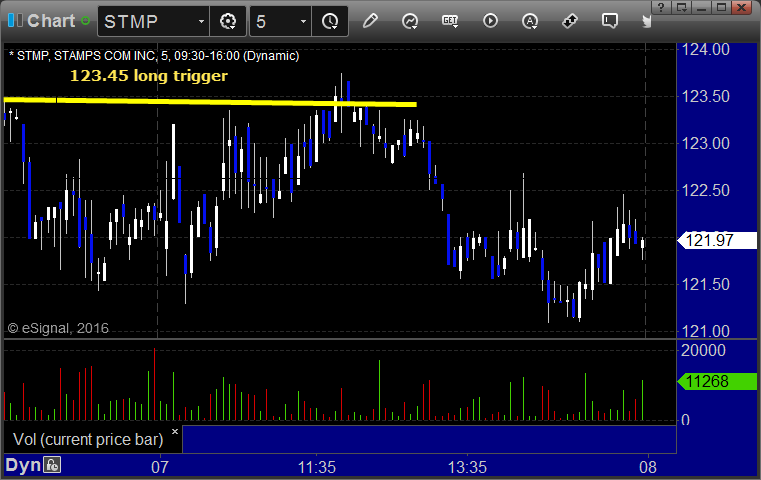Image resolution: width=761 pixels, height=480 pixels.
Task: Open the chat message bubble icon
Action: pyautogui.click(x=610, y=21)
